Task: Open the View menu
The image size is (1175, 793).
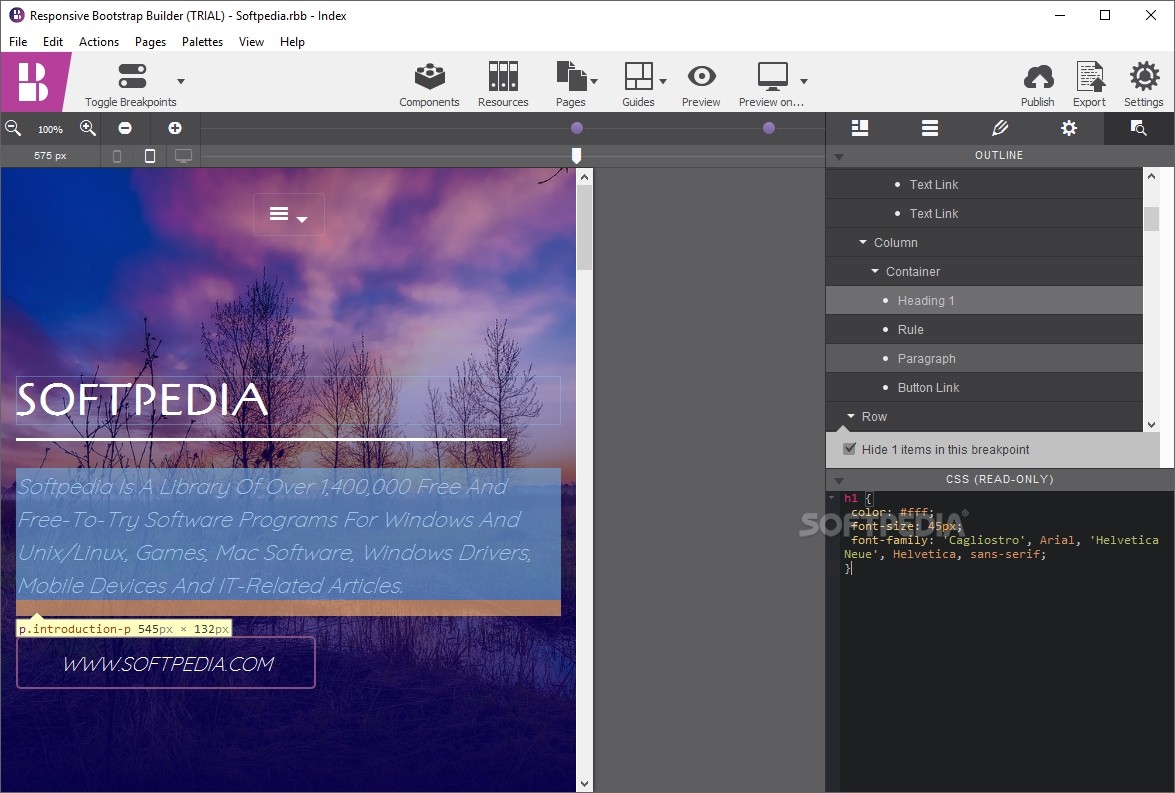Action: (x=251, y=42)
